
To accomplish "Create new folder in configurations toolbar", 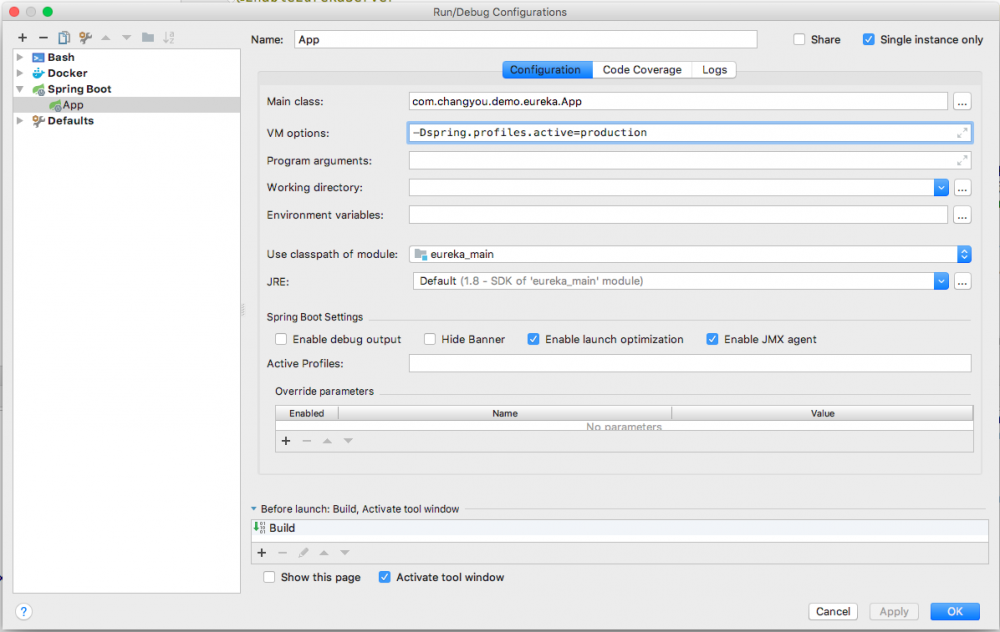I will click(x=147, y=38).
